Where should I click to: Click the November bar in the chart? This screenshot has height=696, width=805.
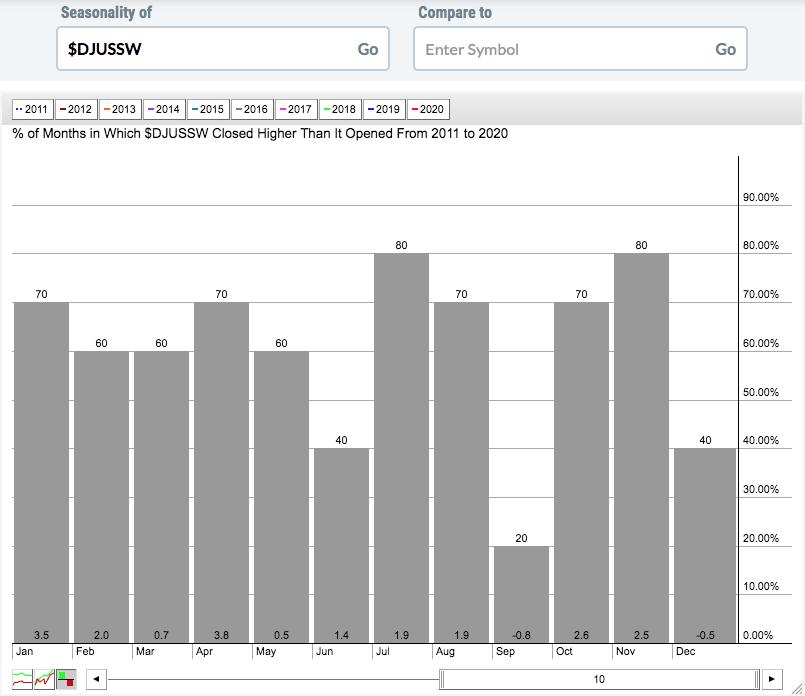pyautogui.click(x=641, y=448)
